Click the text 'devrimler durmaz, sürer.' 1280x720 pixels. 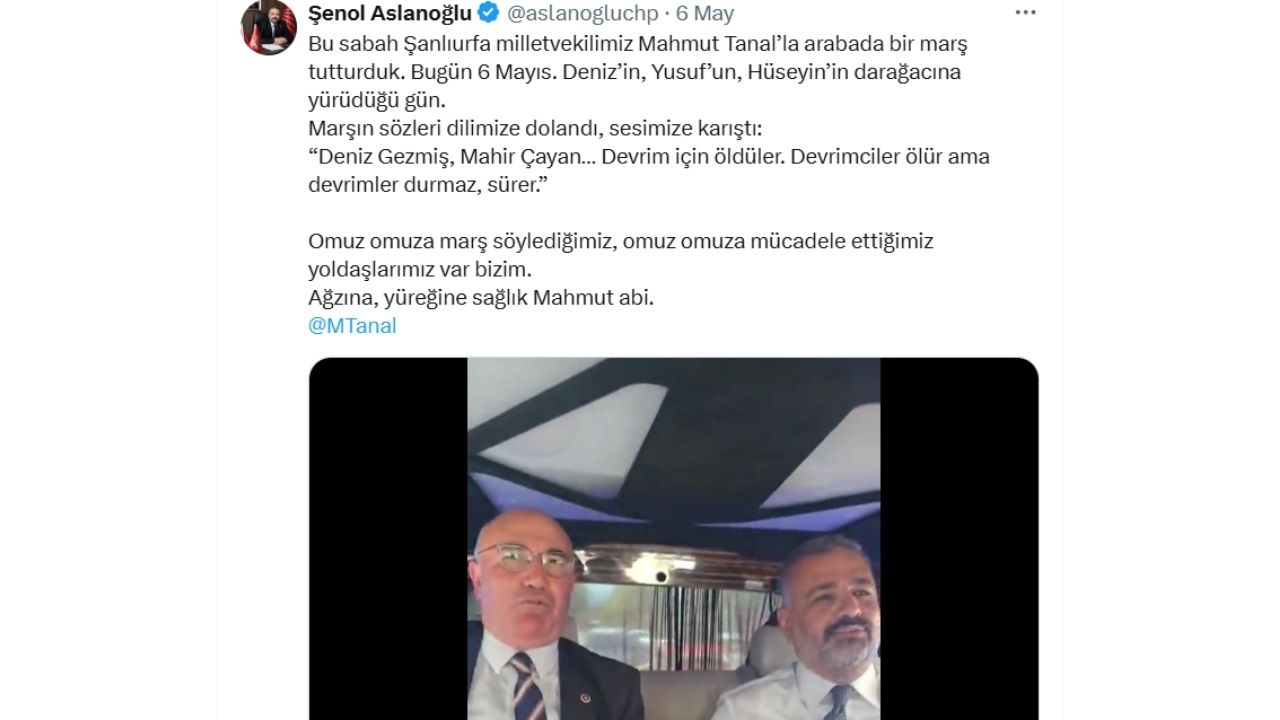pos(430,185)
